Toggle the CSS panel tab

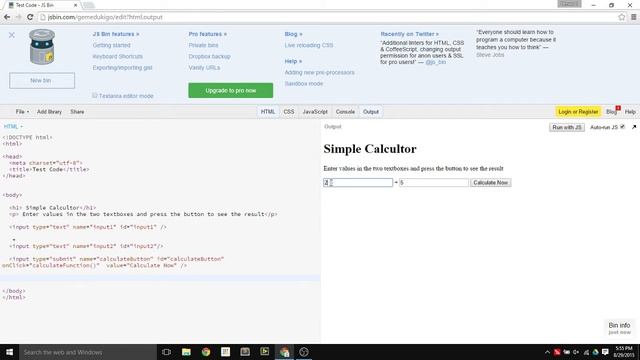(289, 112)
